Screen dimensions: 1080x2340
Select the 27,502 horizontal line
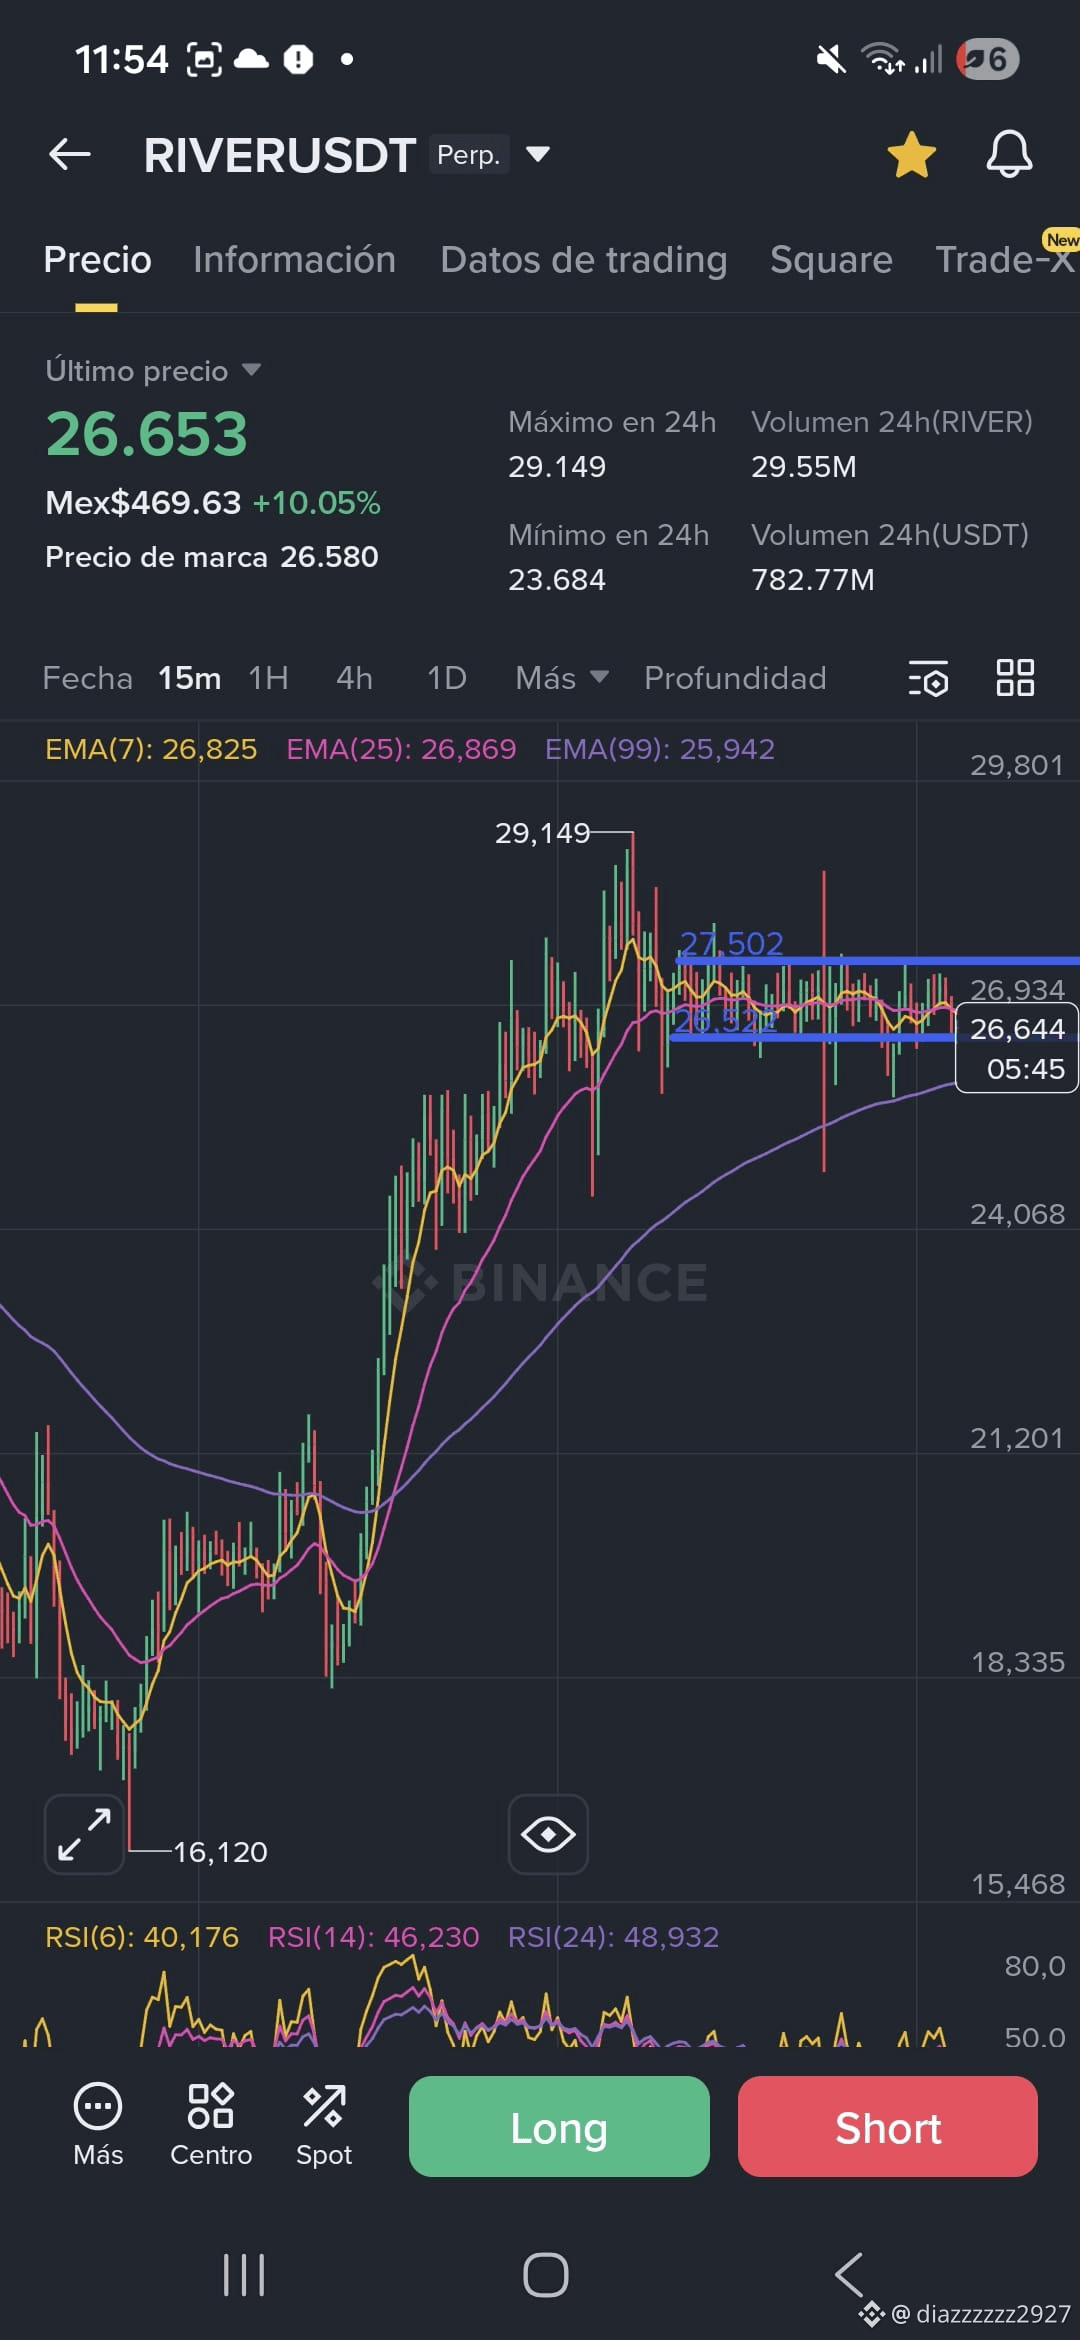point(878,960)
